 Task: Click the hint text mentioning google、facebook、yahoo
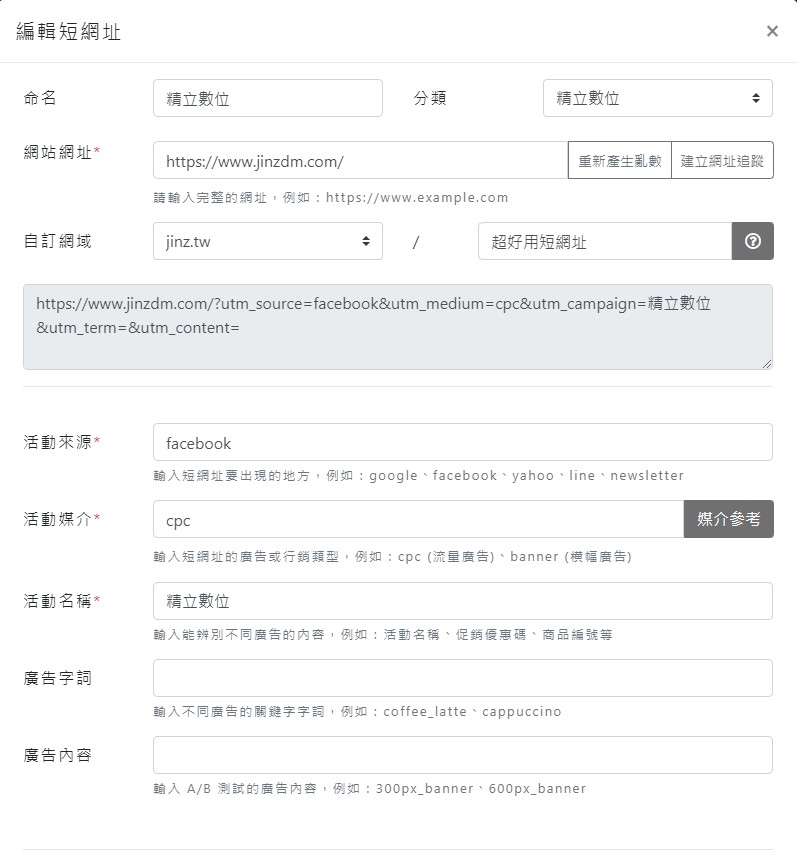coord(418,475)
